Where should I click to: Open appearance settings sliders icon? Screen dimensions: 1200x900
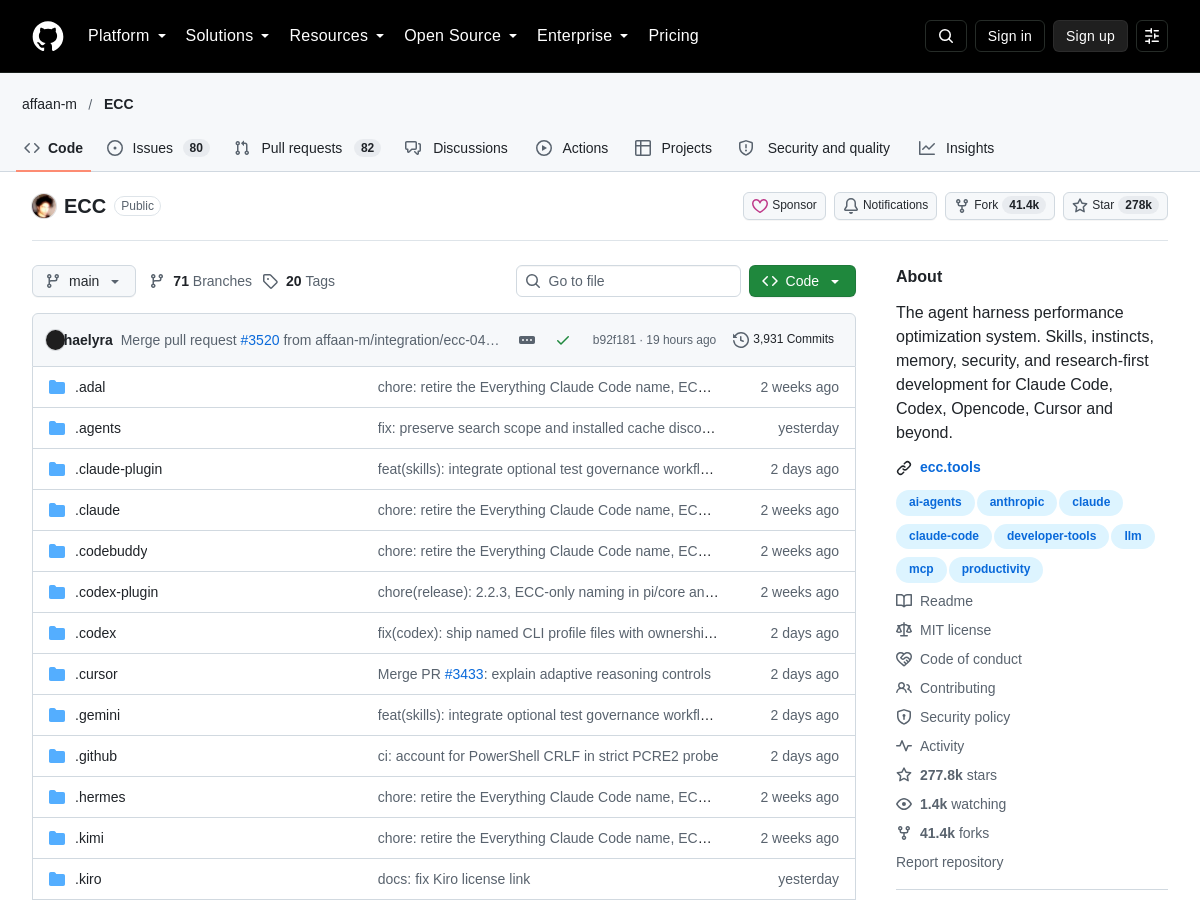[1152, 36]
